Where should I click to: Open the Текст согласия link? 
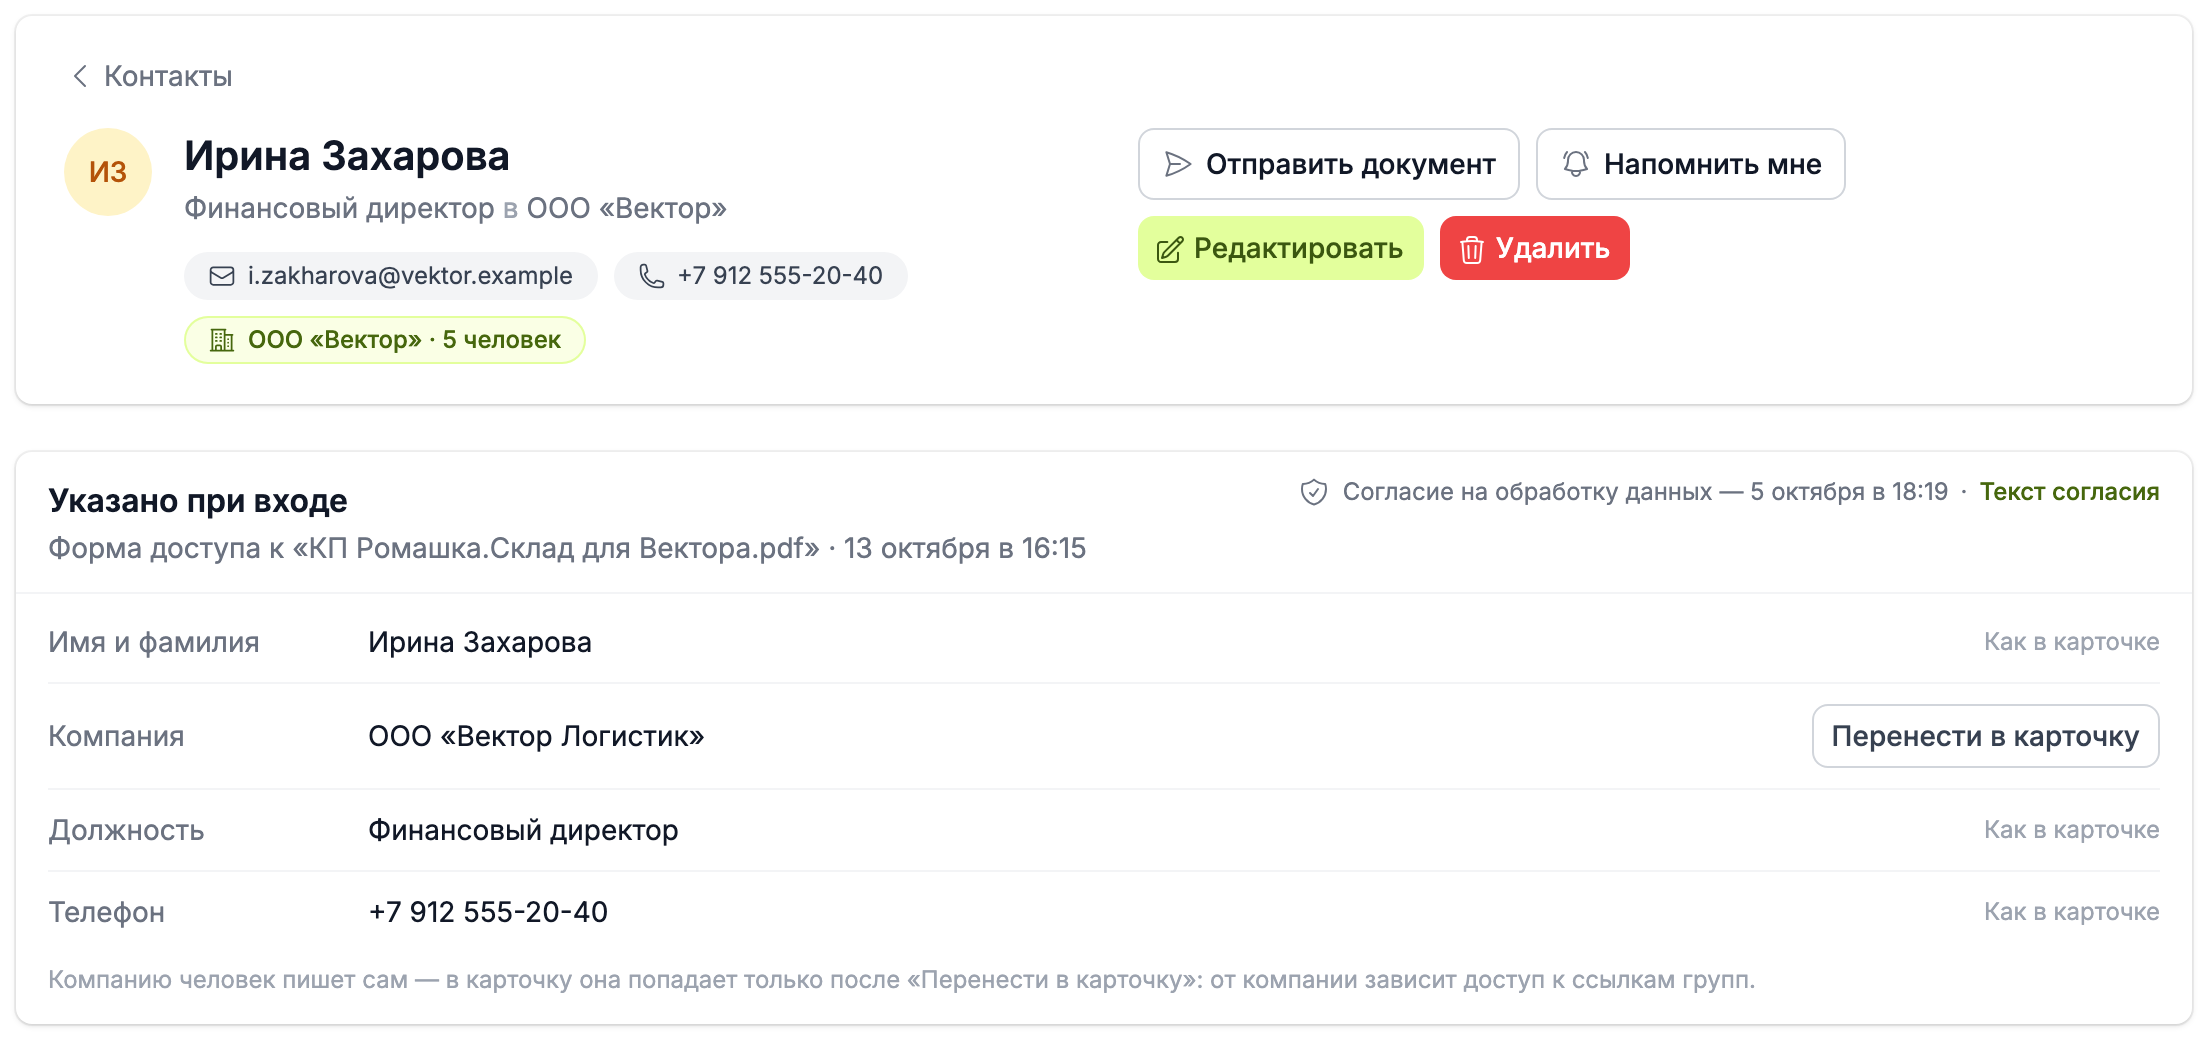click(2069, 492)
